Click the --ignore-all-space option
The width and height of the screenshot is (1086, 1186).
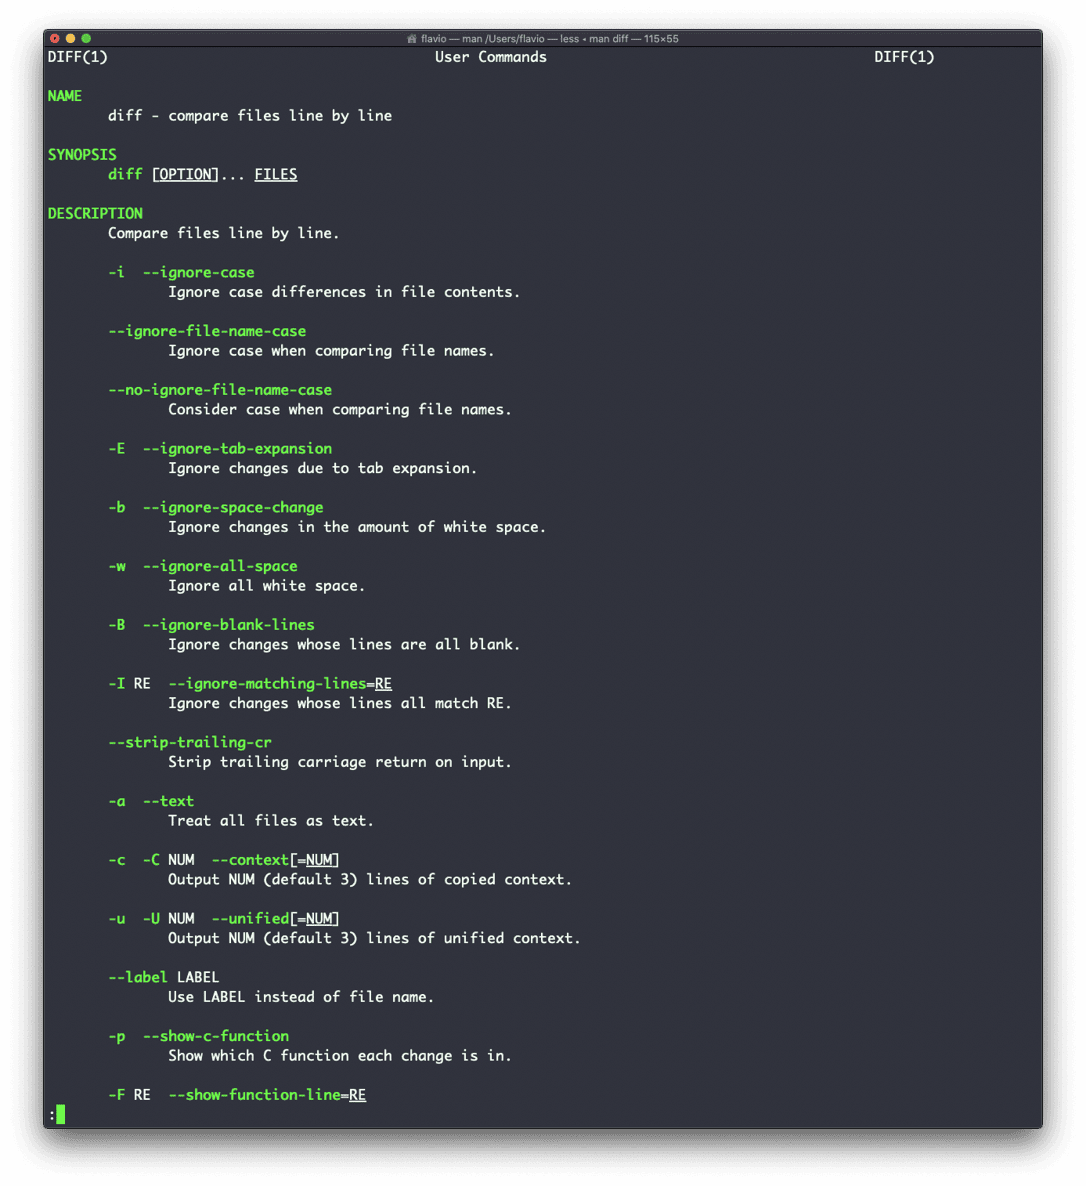(219, 567)
